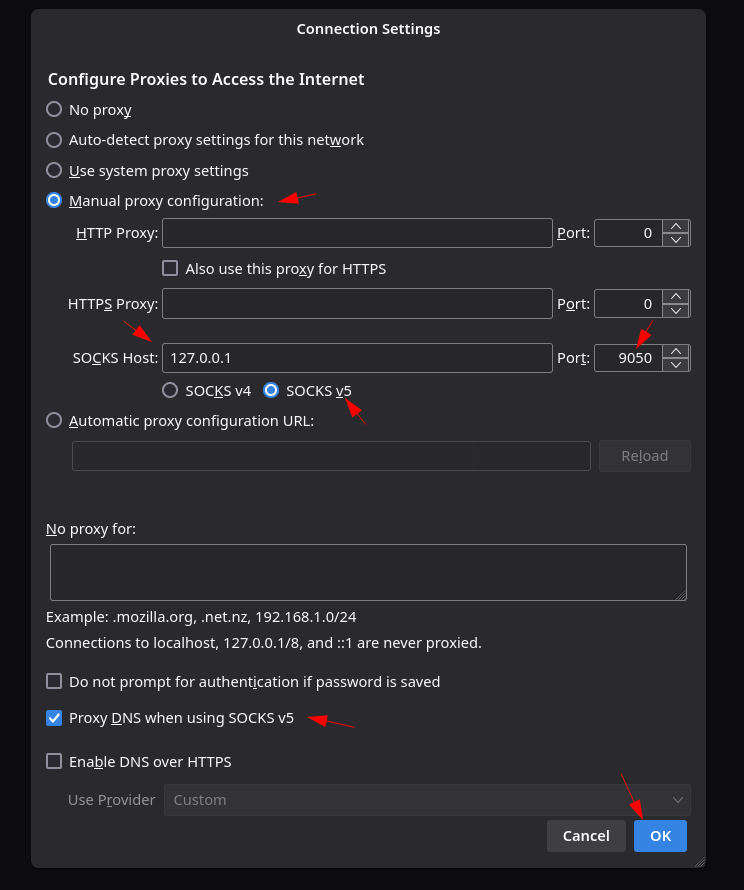Screen dimensions: 744x890
Task: Increment the HTTPS Proxy port spinner
Action: point(677,297)
